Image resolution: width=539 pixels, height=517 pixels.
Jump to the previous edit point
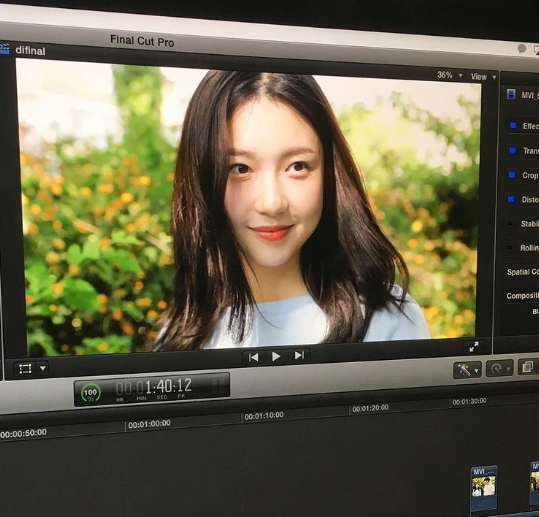254,358
